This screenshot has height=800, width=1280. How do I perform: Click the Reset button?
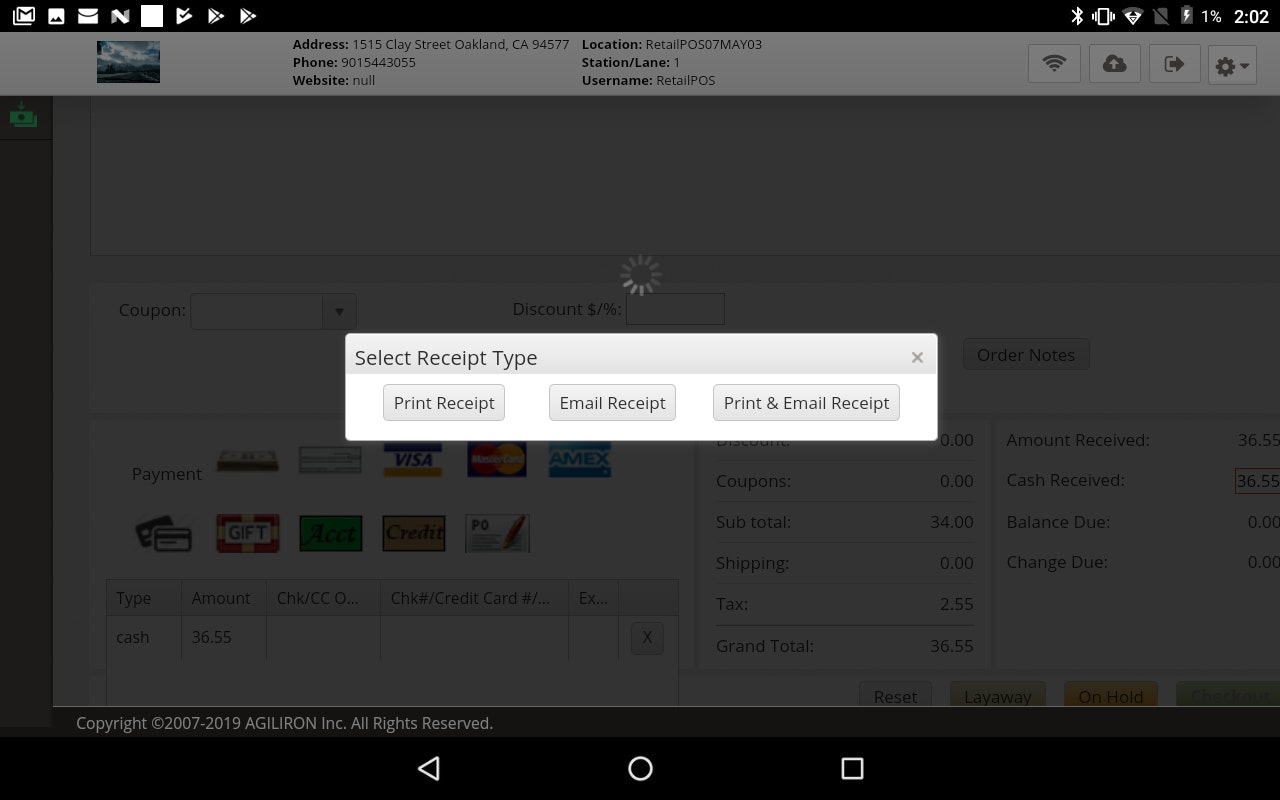point(895,696)
